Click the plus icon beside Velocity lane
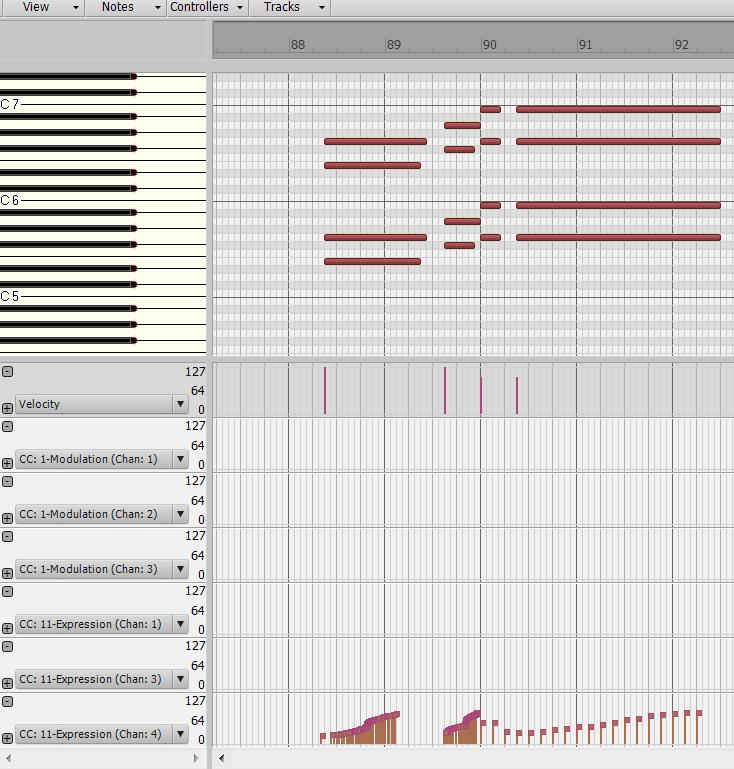 point(7,408)
